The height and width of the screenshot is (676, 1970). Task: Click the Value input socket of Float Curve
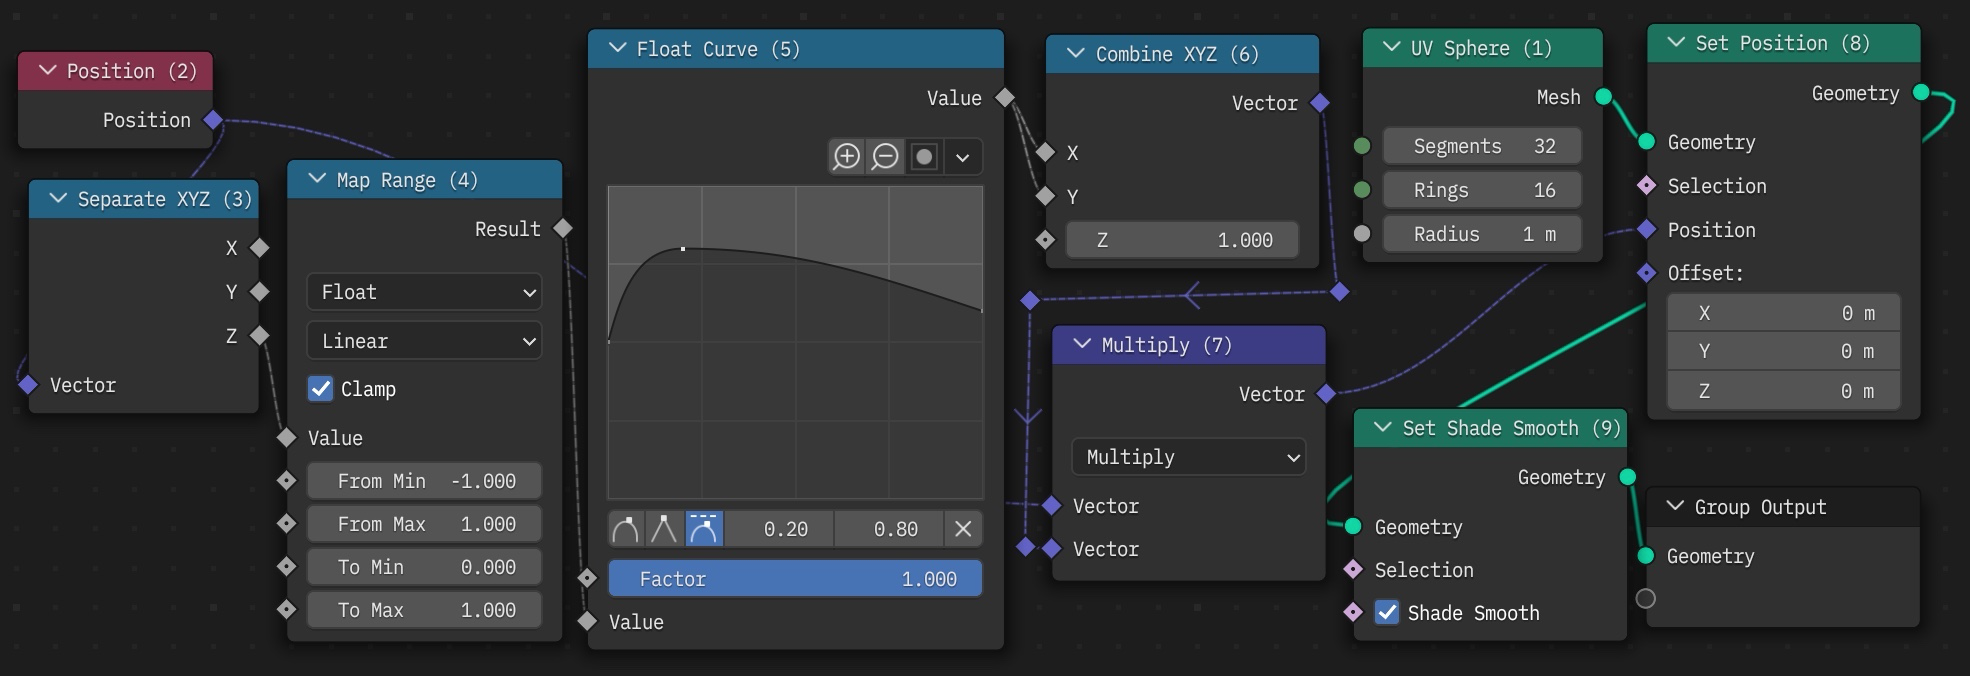click(x=588, y=622)
